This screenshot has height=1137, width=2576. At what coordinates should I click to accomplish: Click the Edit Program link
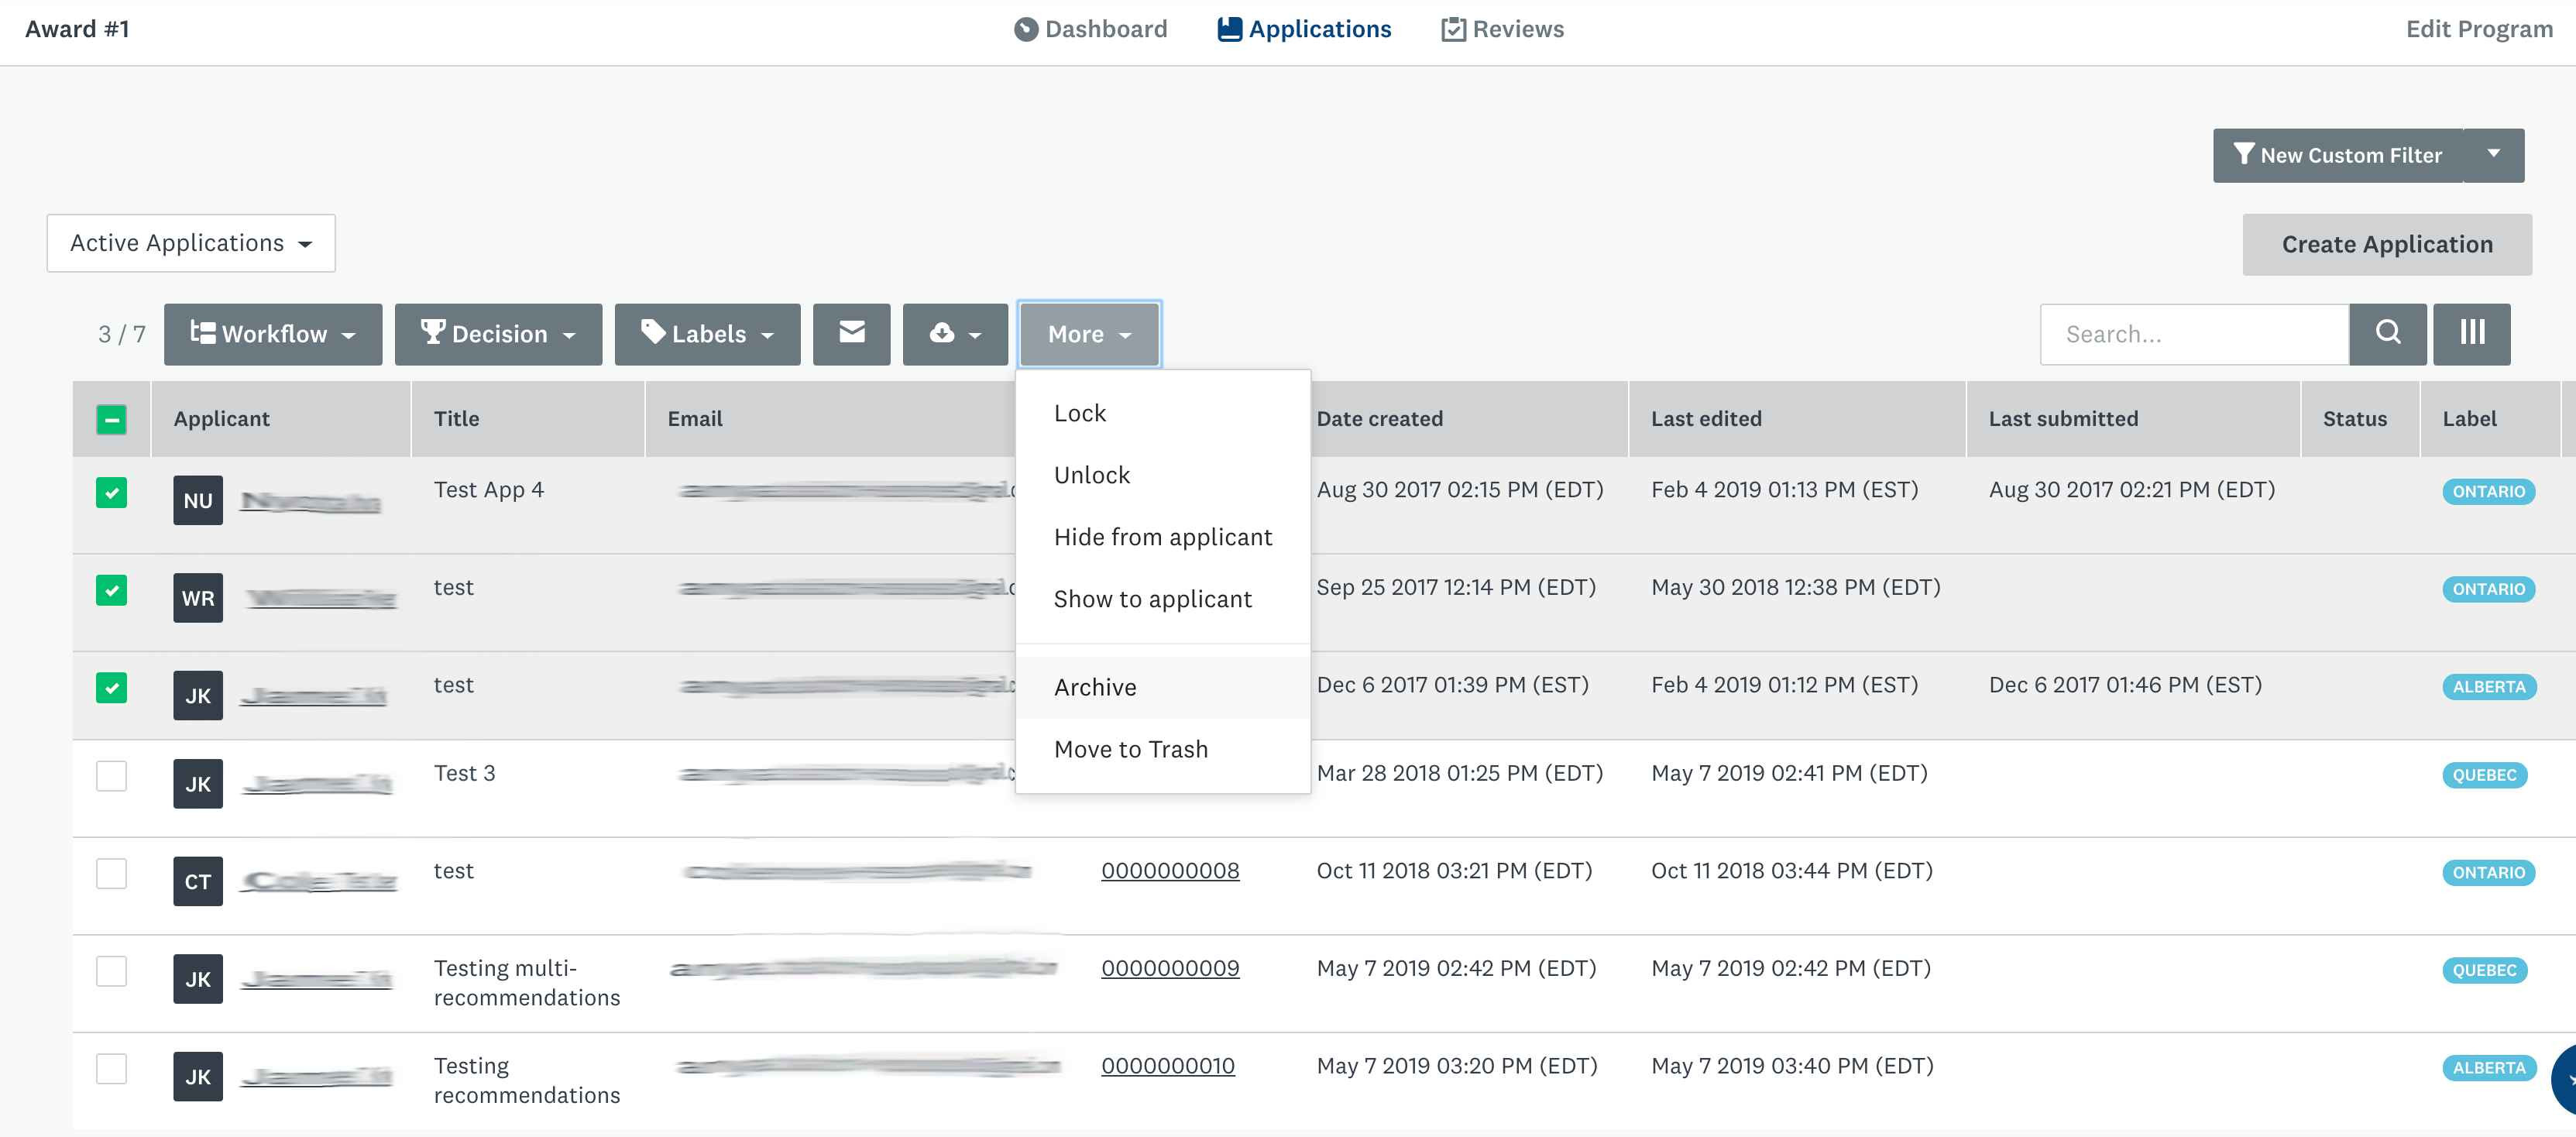point(2479,29)
